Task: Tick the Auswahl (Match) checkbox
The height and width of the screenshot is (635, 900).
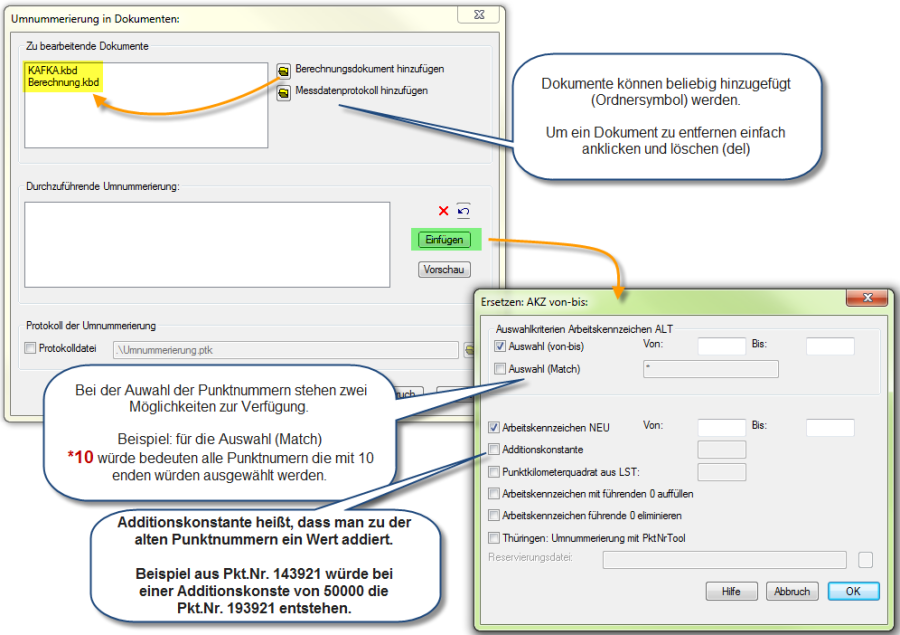Action: click(x=500, y=369)
